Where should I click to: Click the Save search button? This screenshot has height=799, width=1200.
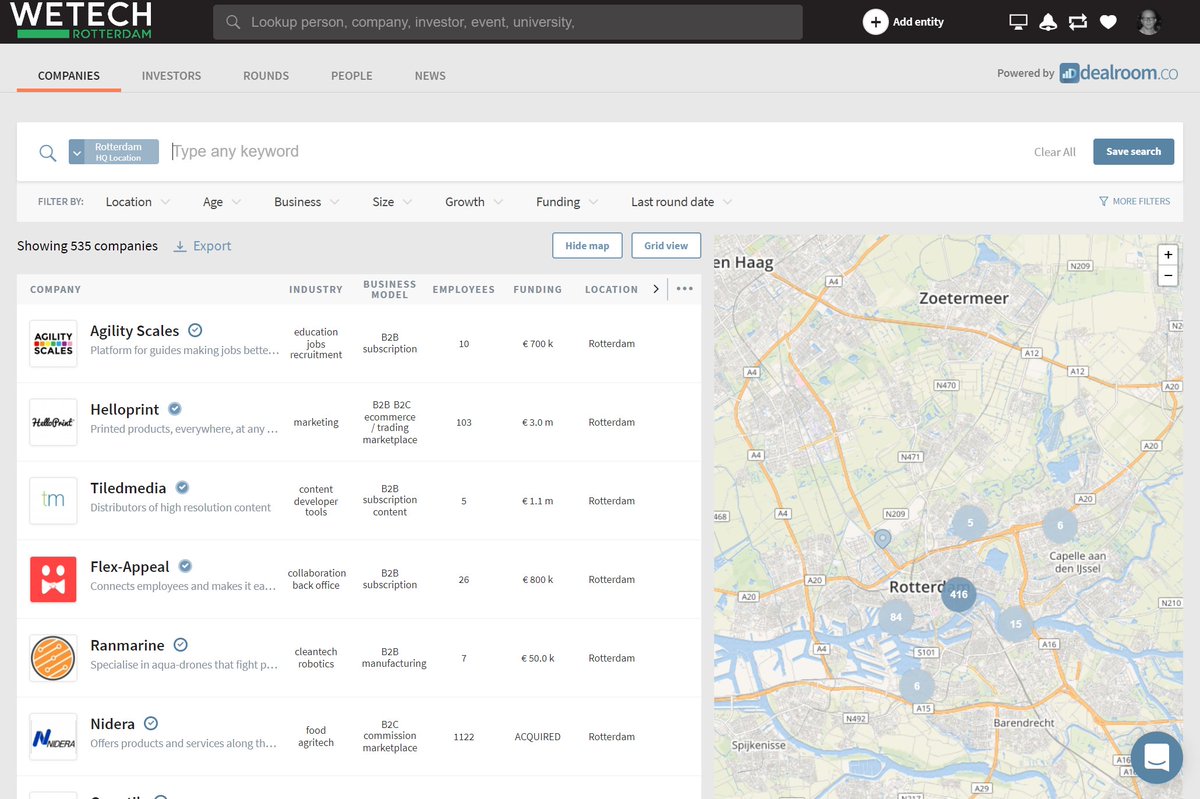tap(1133, 152)
